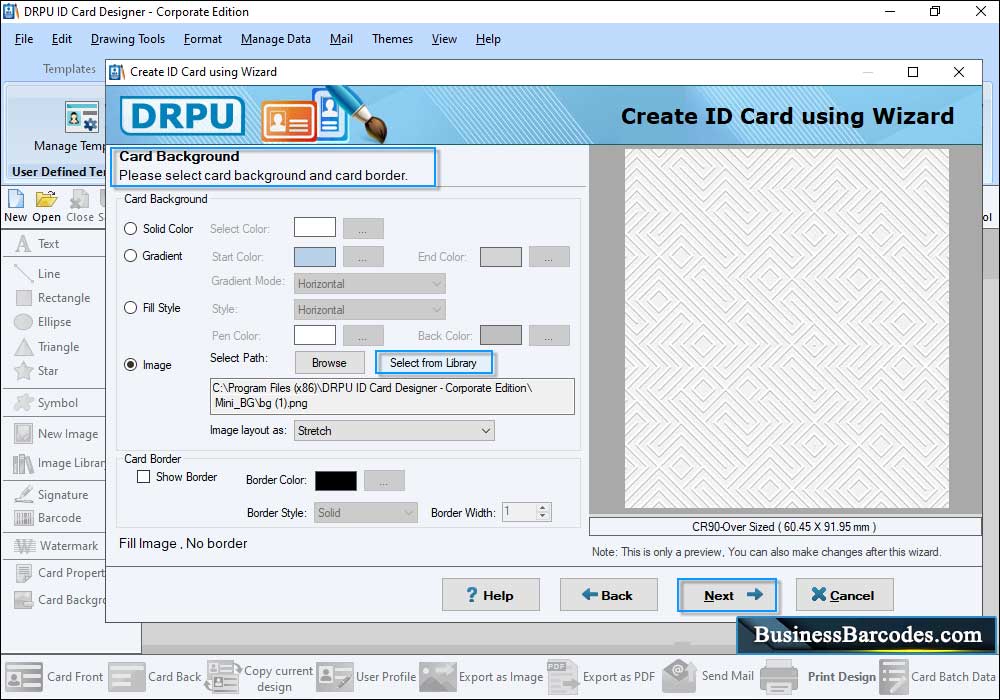1000x700 pixels.
Task: Select the Triangle tool icon
Action: pyautogui.click(x=23, y=347)
